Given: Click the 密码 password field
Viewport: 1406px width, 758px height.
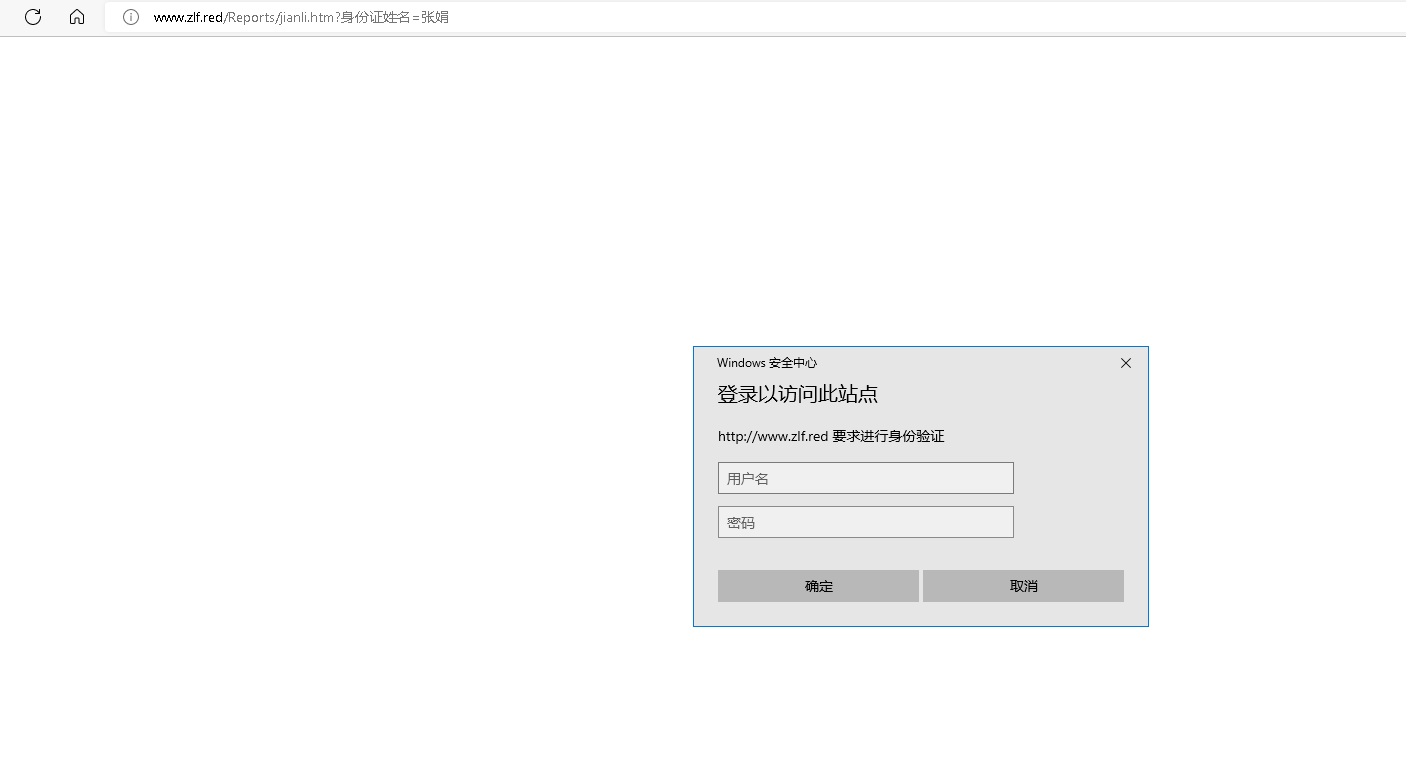Looking at the screenshot, I should pyautogui.click(x=866, y=522).
